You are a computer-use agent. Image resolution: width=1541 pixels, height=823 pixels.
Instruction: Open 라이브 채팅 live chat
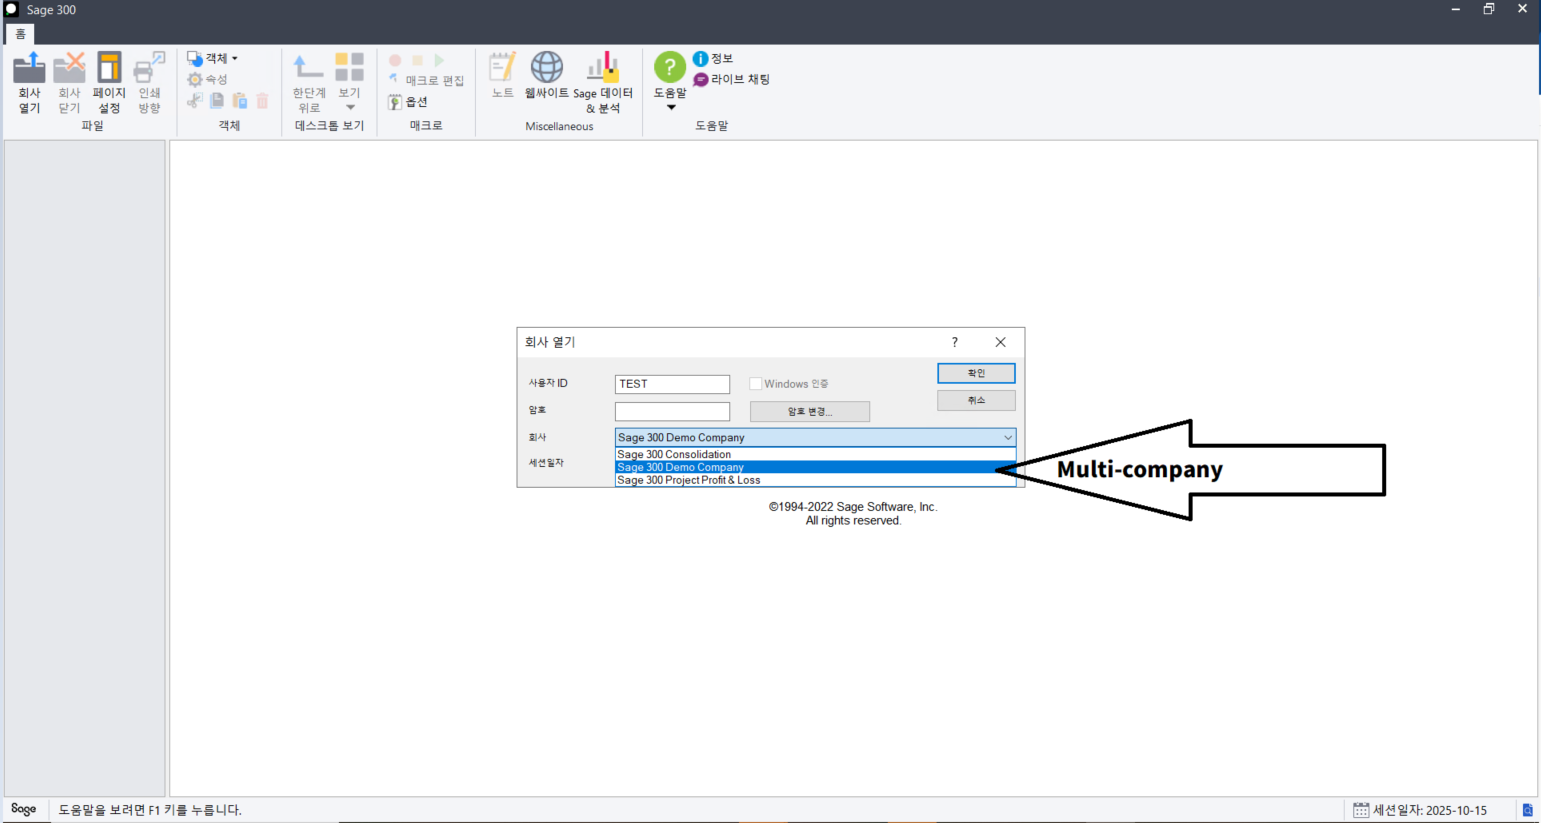click(732, 80)
